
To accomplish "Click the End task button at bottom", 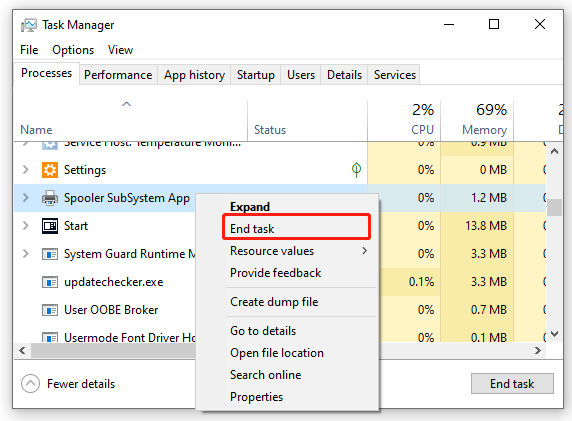I will (512, 384).
